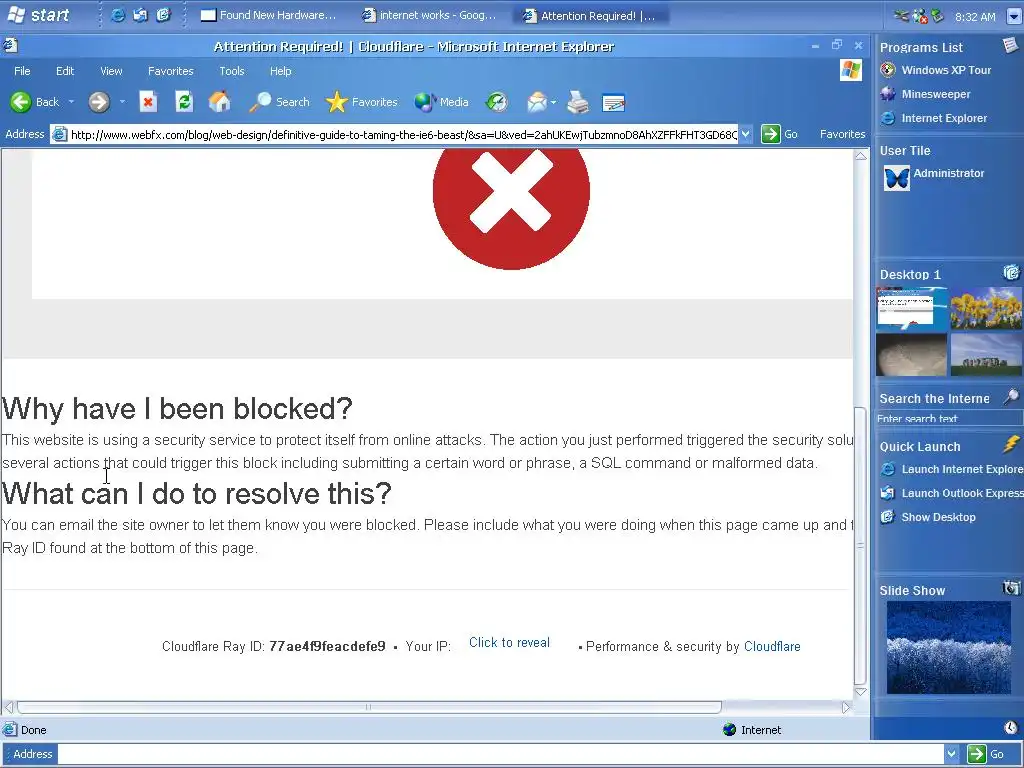The height and width of the screenshot is (768, 1024).
Task: Launch Outlook Express quick launch icon
Action: pos(140,16)
